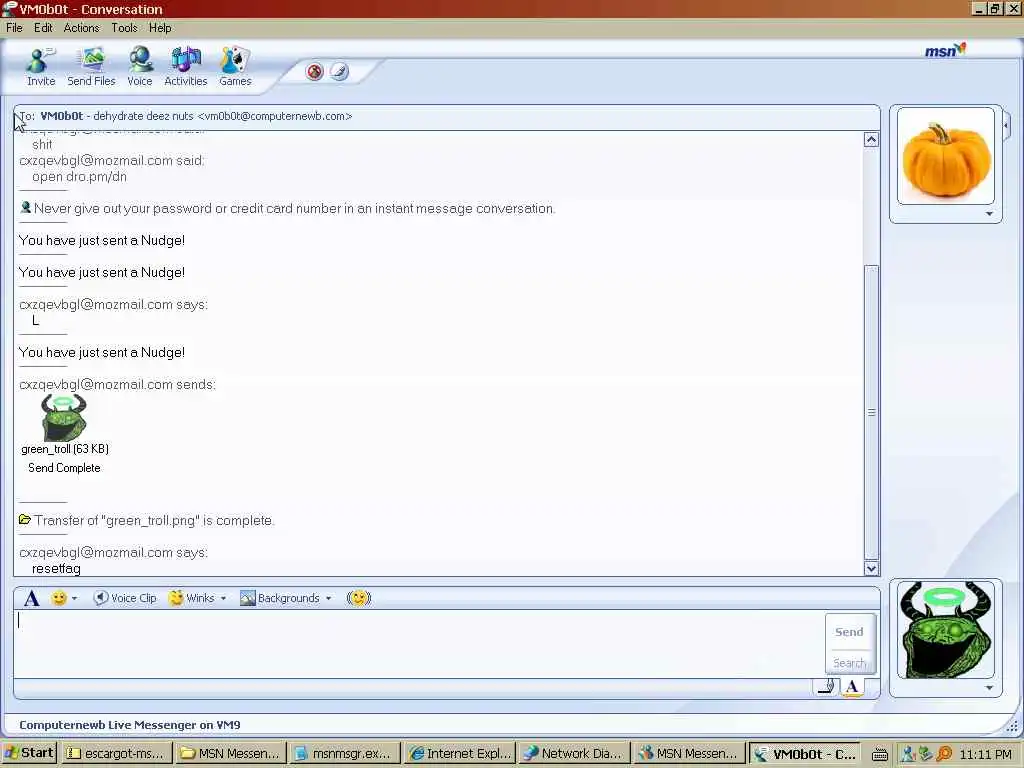Switch to MSN Messen... folder taskbar window
The height and width of the screenshot is (768, 1024).
[x=231, y=753]
